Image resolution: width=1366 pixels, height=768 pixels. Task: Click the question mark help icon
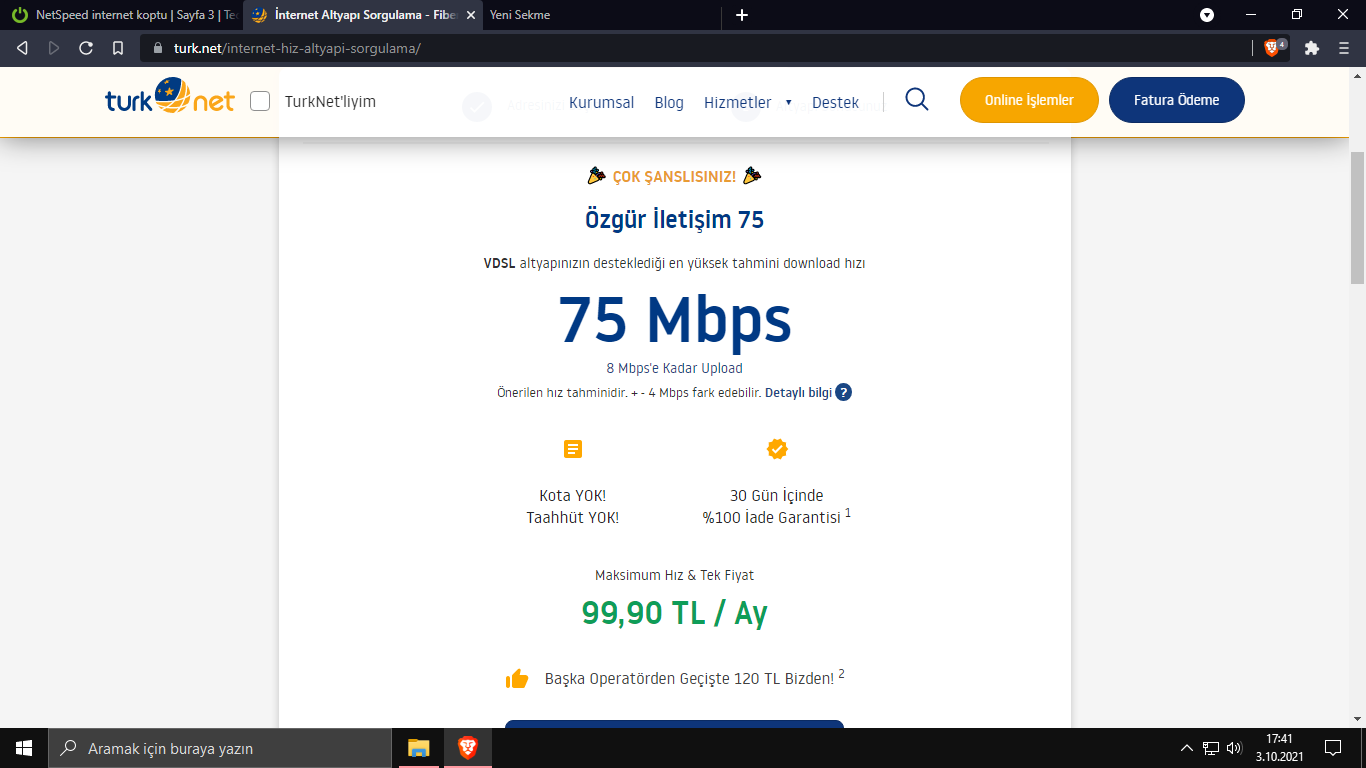point(843,392)
